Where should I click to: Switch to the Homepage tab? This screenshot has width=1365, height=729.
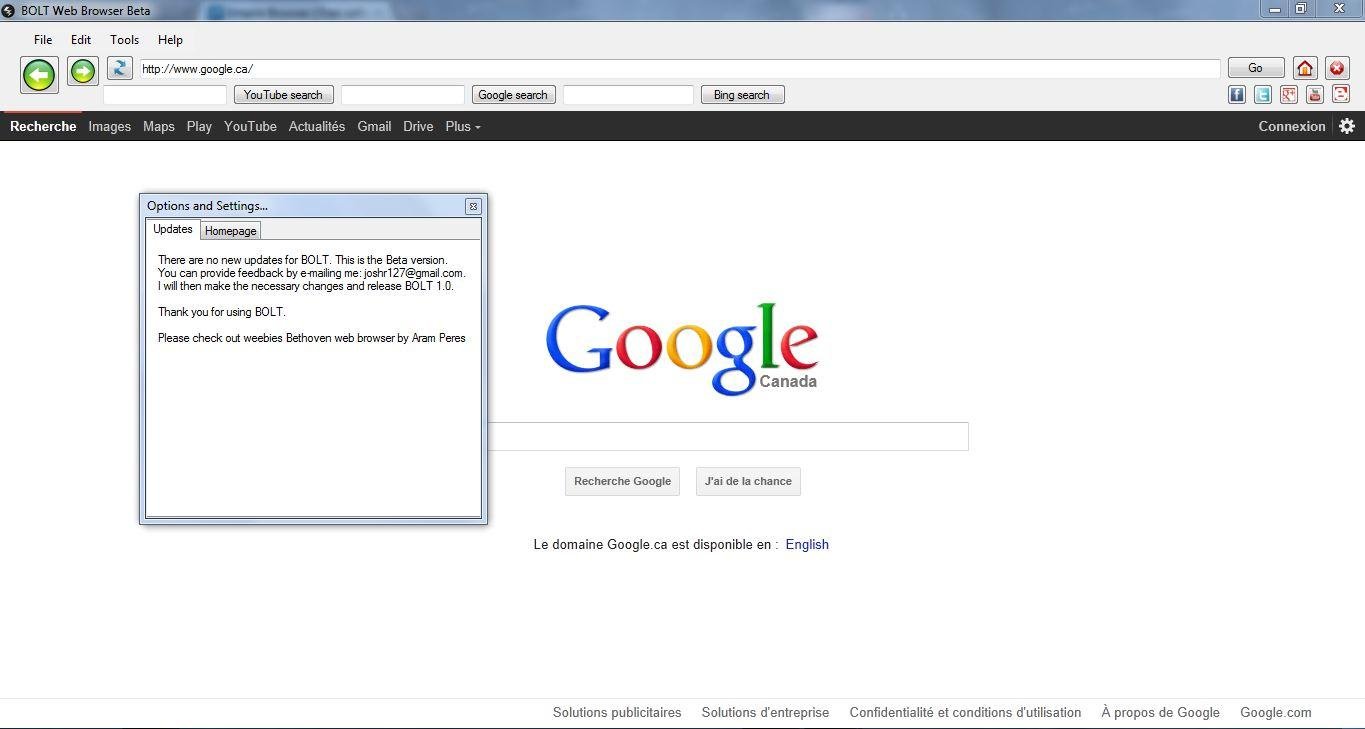[x=231, y=231]
